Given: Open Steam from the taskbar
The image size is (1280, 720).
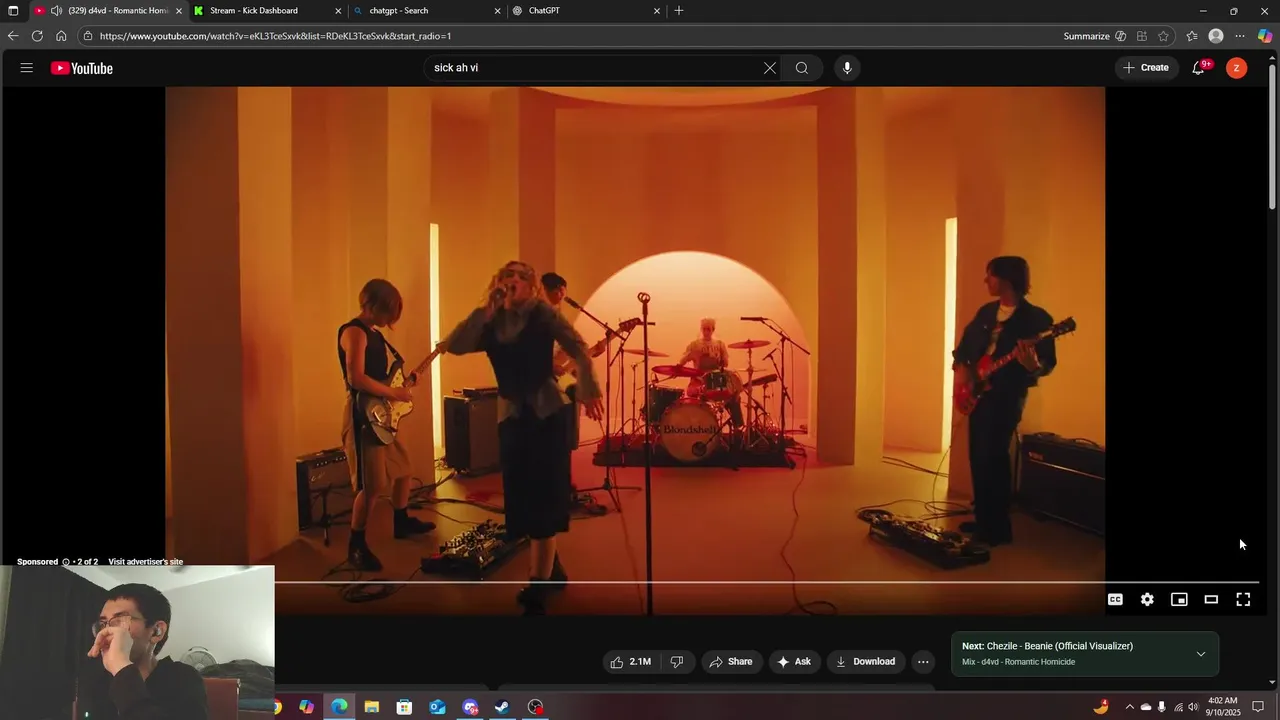Looking at the screenshot, I should click(502, 707).
